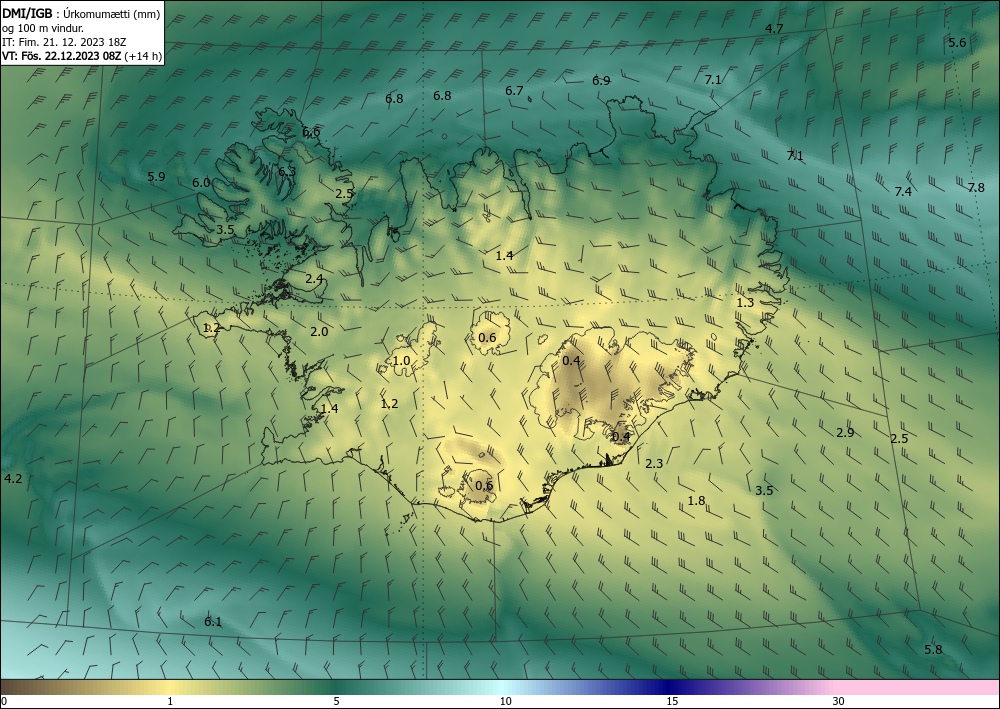Click the 2.4 value on the map
This screenshot has height=709, width=1000.
[x=314, y=279]
